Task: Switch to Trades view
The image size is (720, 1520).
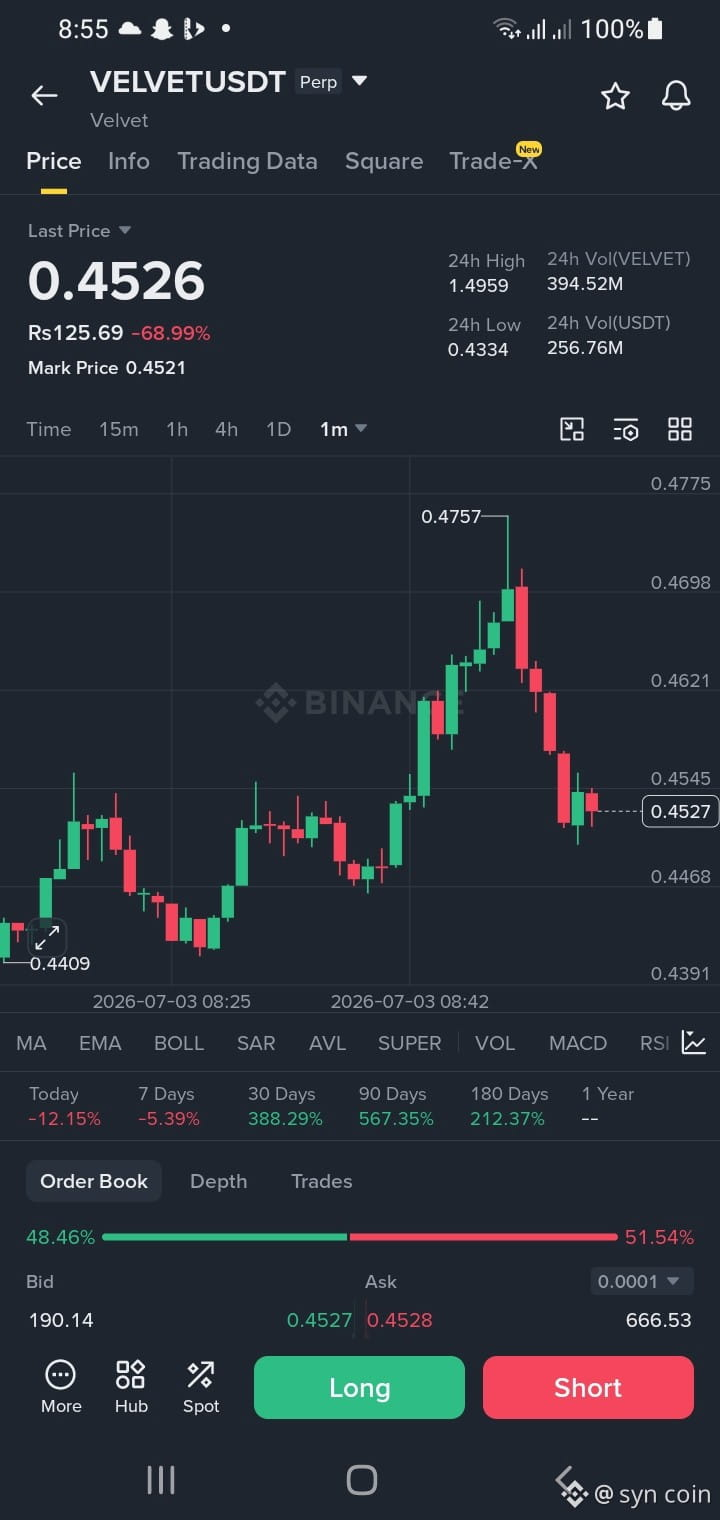Action: click(x=321, y=1181)
